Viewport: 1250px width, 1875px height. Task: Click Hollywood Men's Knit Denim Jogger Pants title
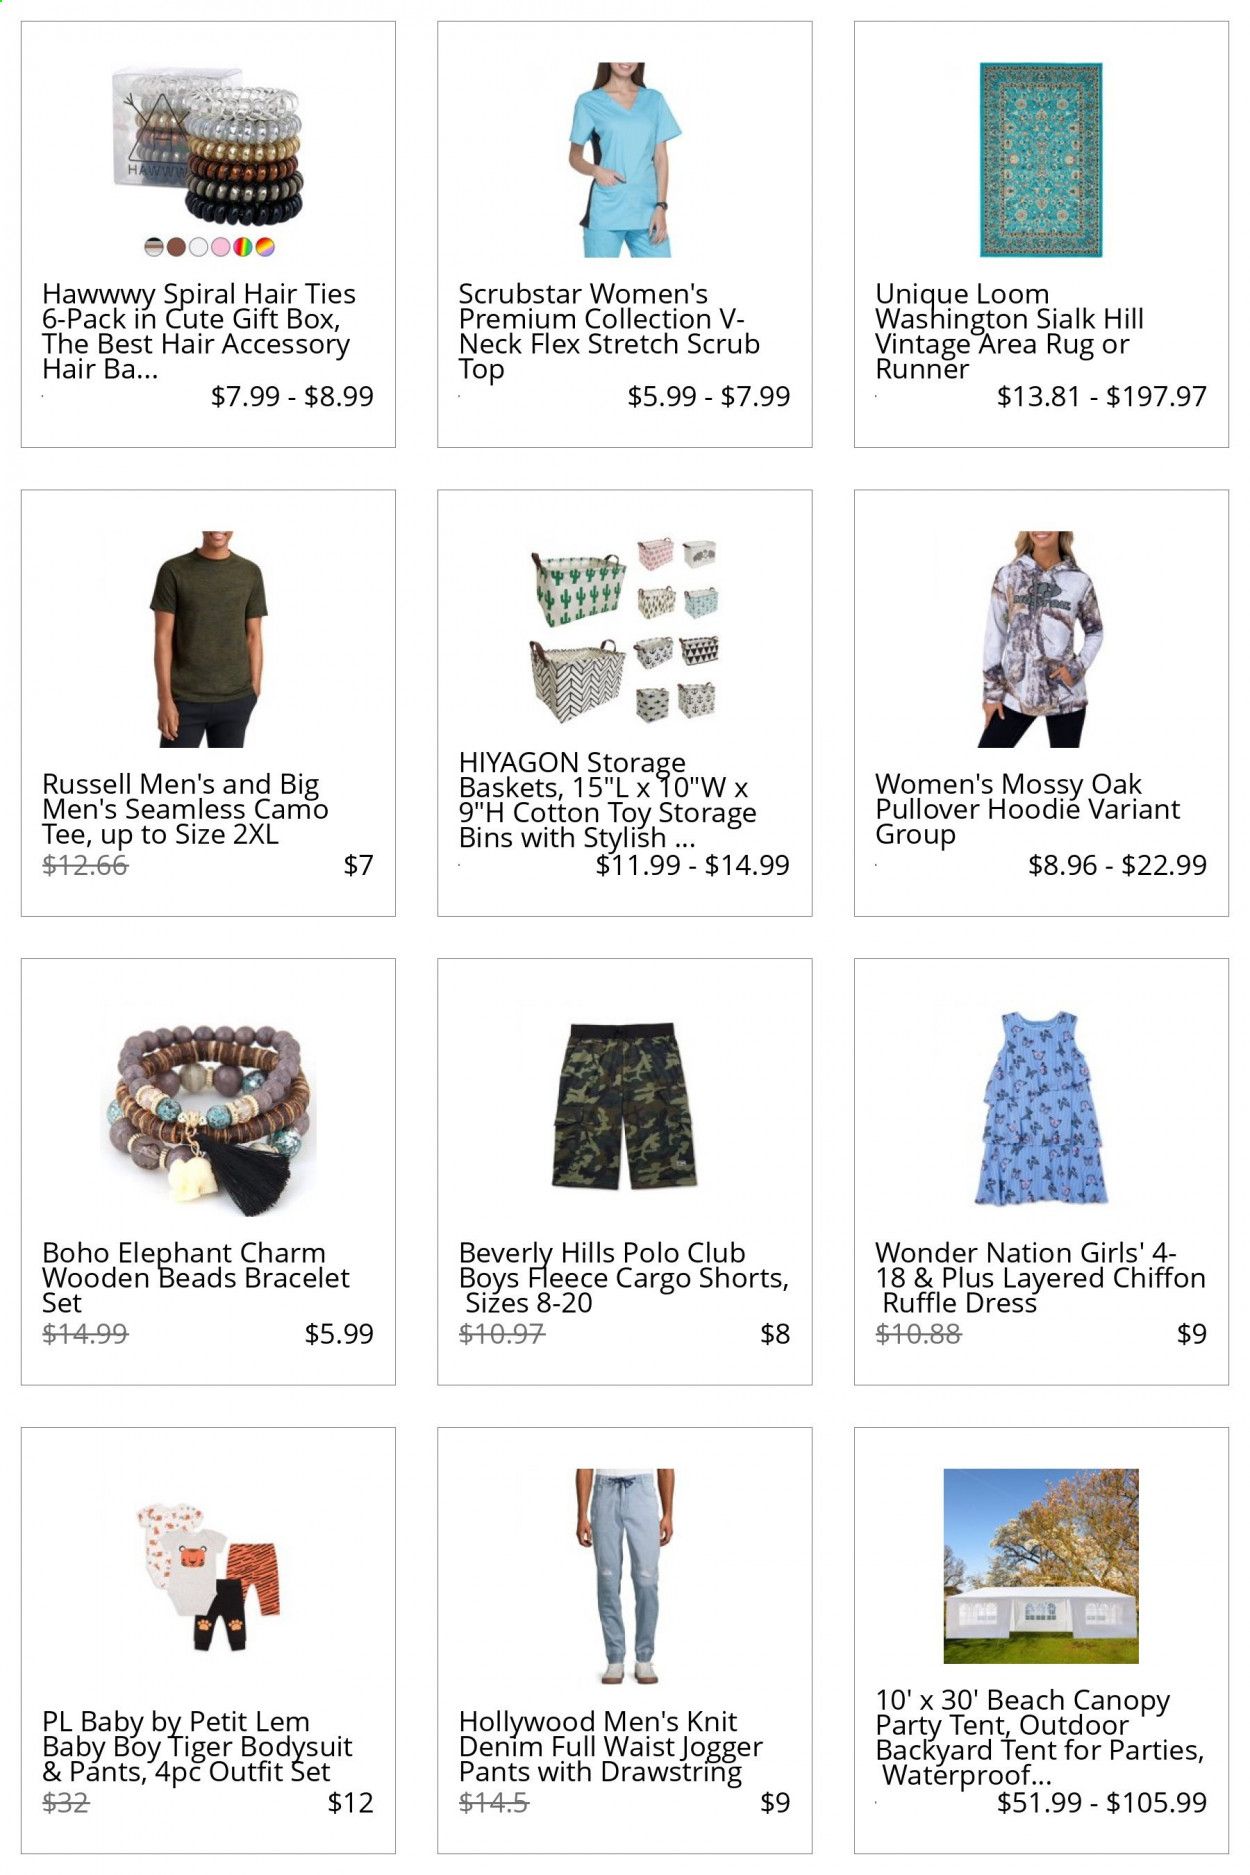(610, 1747)
